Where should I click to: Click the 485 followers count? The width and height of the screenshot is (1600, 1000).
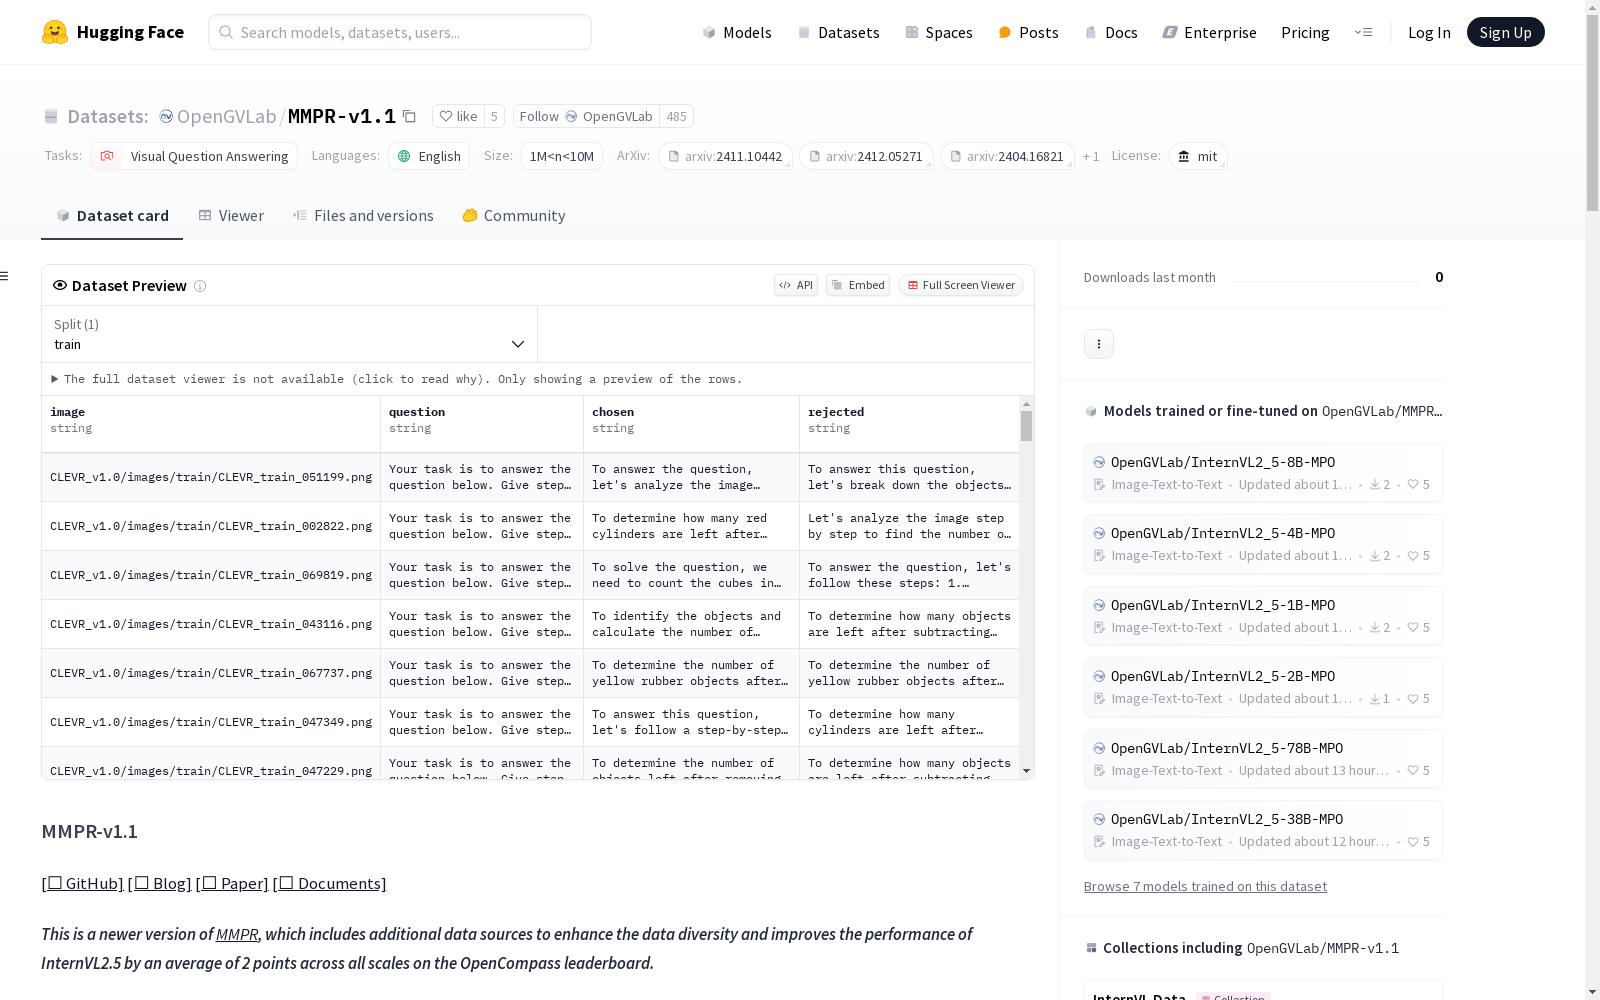[x=677, y=116]
